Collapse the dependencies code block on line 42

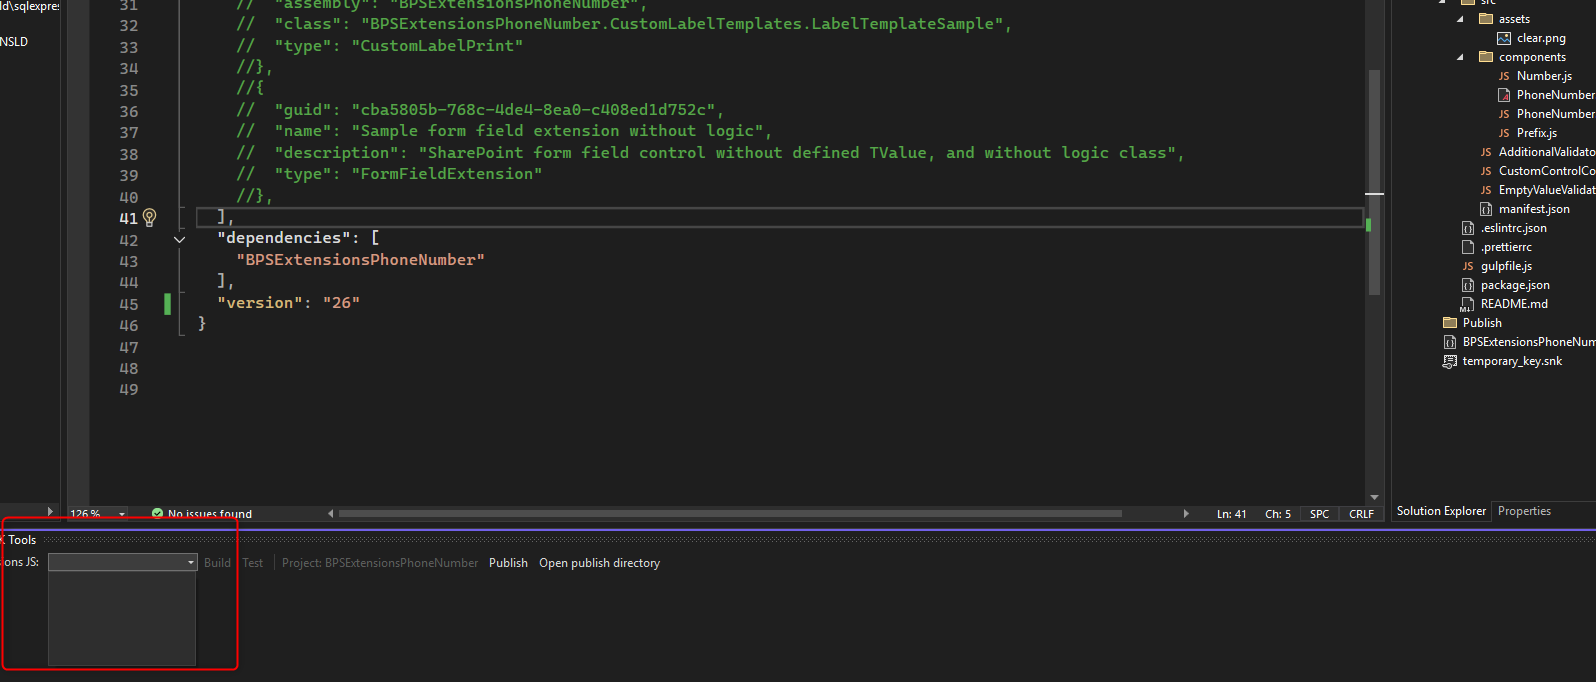click(x=180, y=239)
